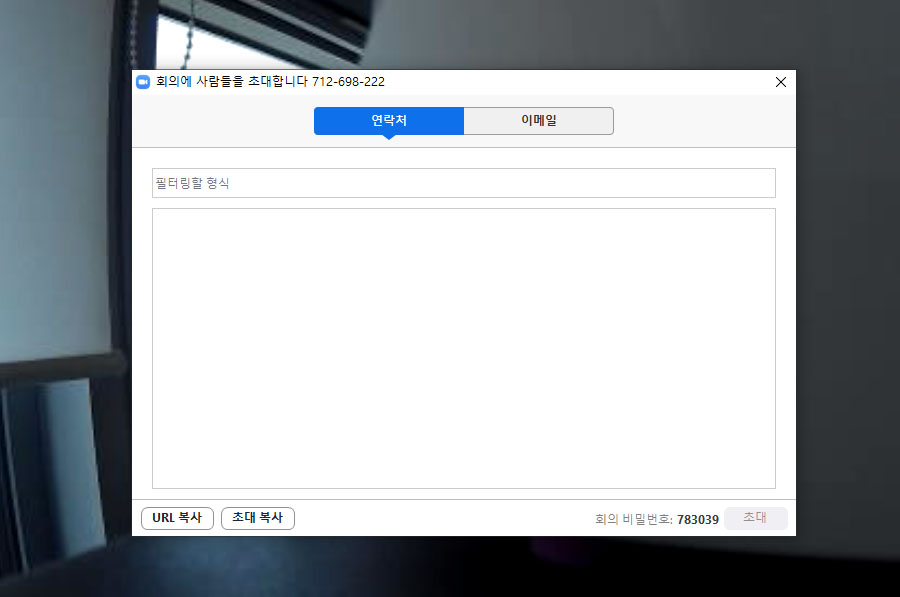This screenshot has height=597, width=900.
Task: Click the 초대 복사 button
Action: 258,518
